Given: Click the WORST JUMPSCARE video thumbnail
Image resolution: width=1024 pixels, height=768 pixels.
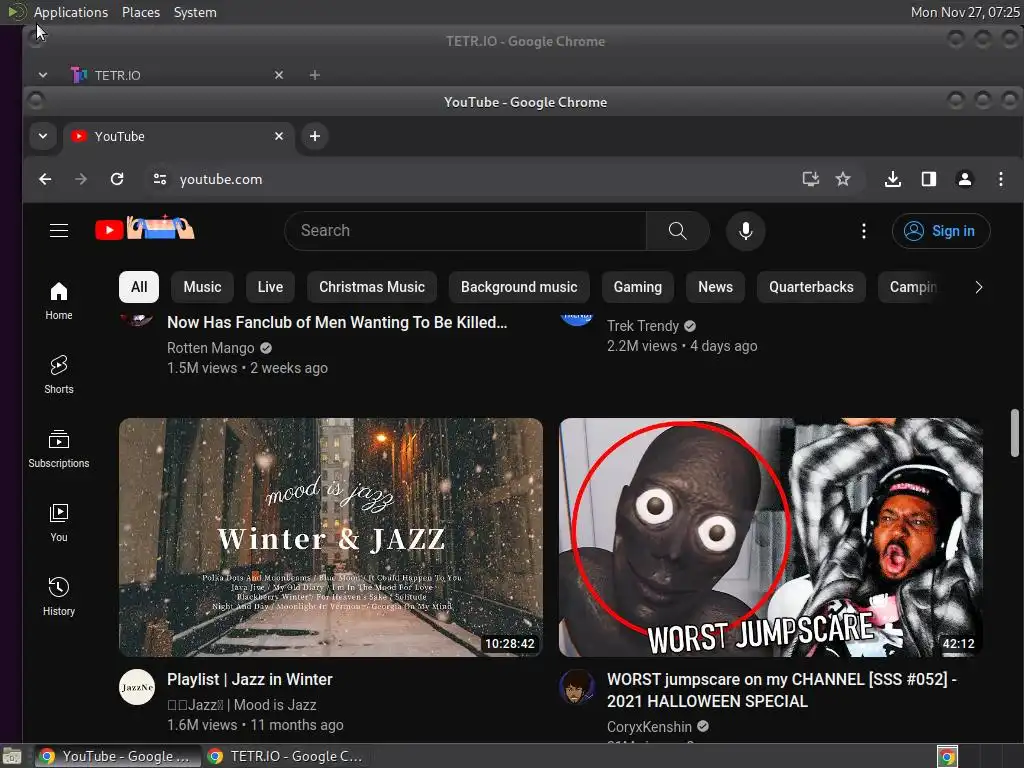Looking at the screenshot, I should (x=771, y=537).
